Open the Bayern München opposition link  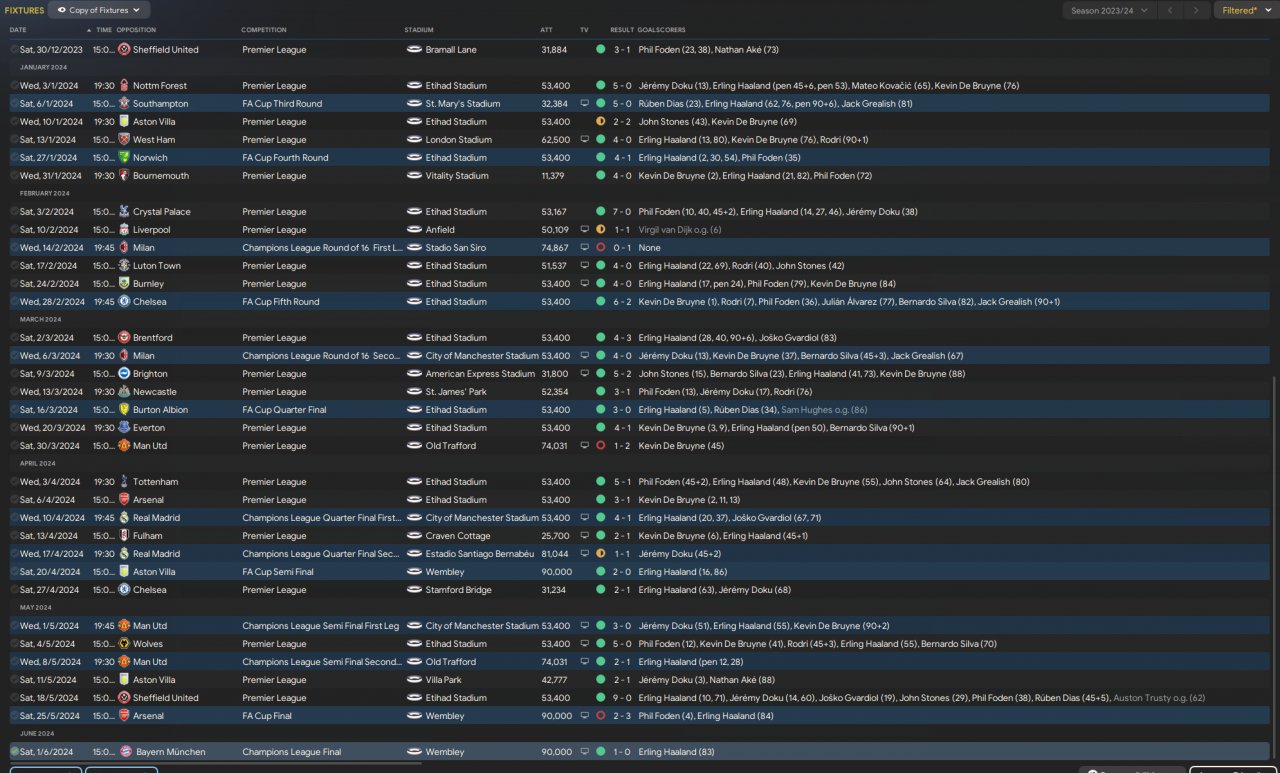click(169, 752)
